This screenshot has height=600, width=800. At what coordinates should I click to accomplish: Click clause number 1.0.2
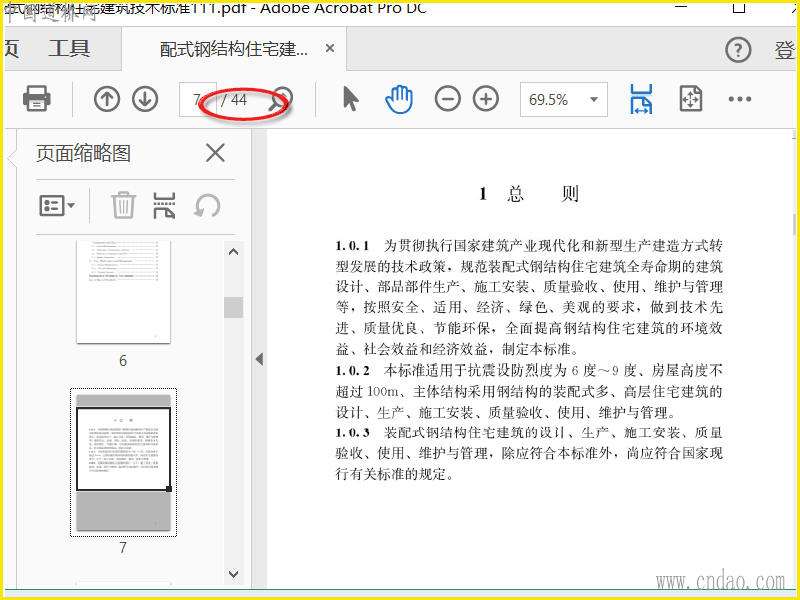(352, 370)
